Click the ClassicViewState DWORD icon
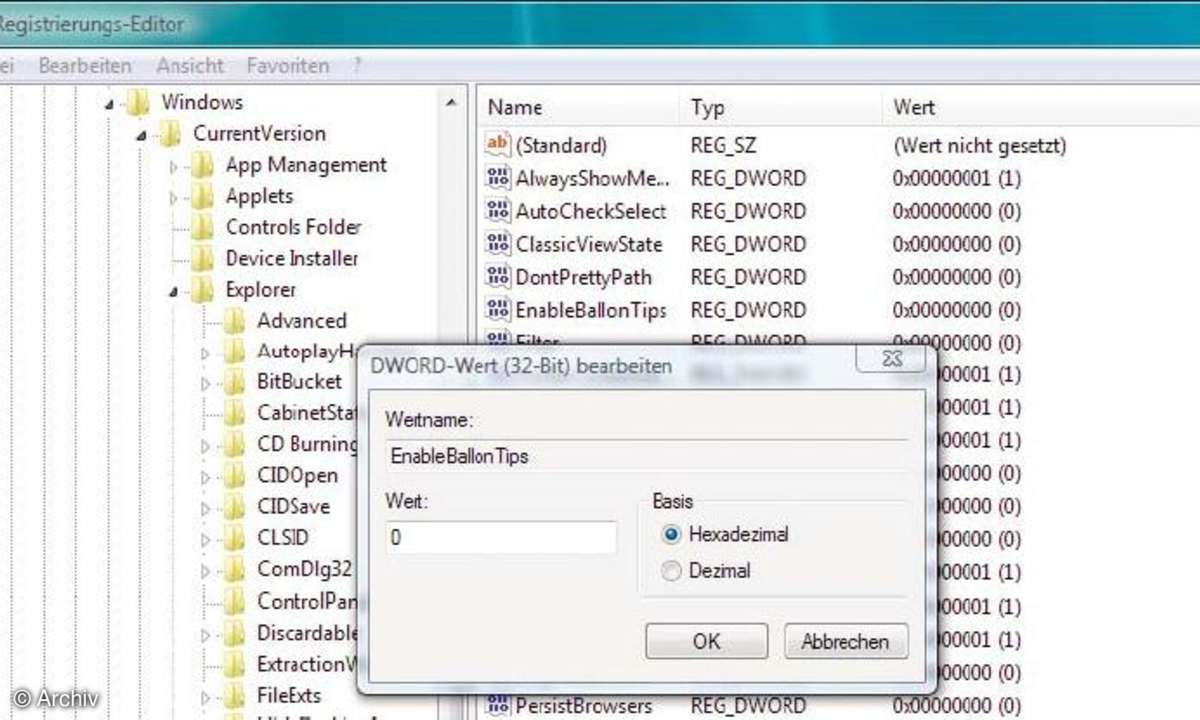Viewport: 1200px width, 720px height. (497, 243)
